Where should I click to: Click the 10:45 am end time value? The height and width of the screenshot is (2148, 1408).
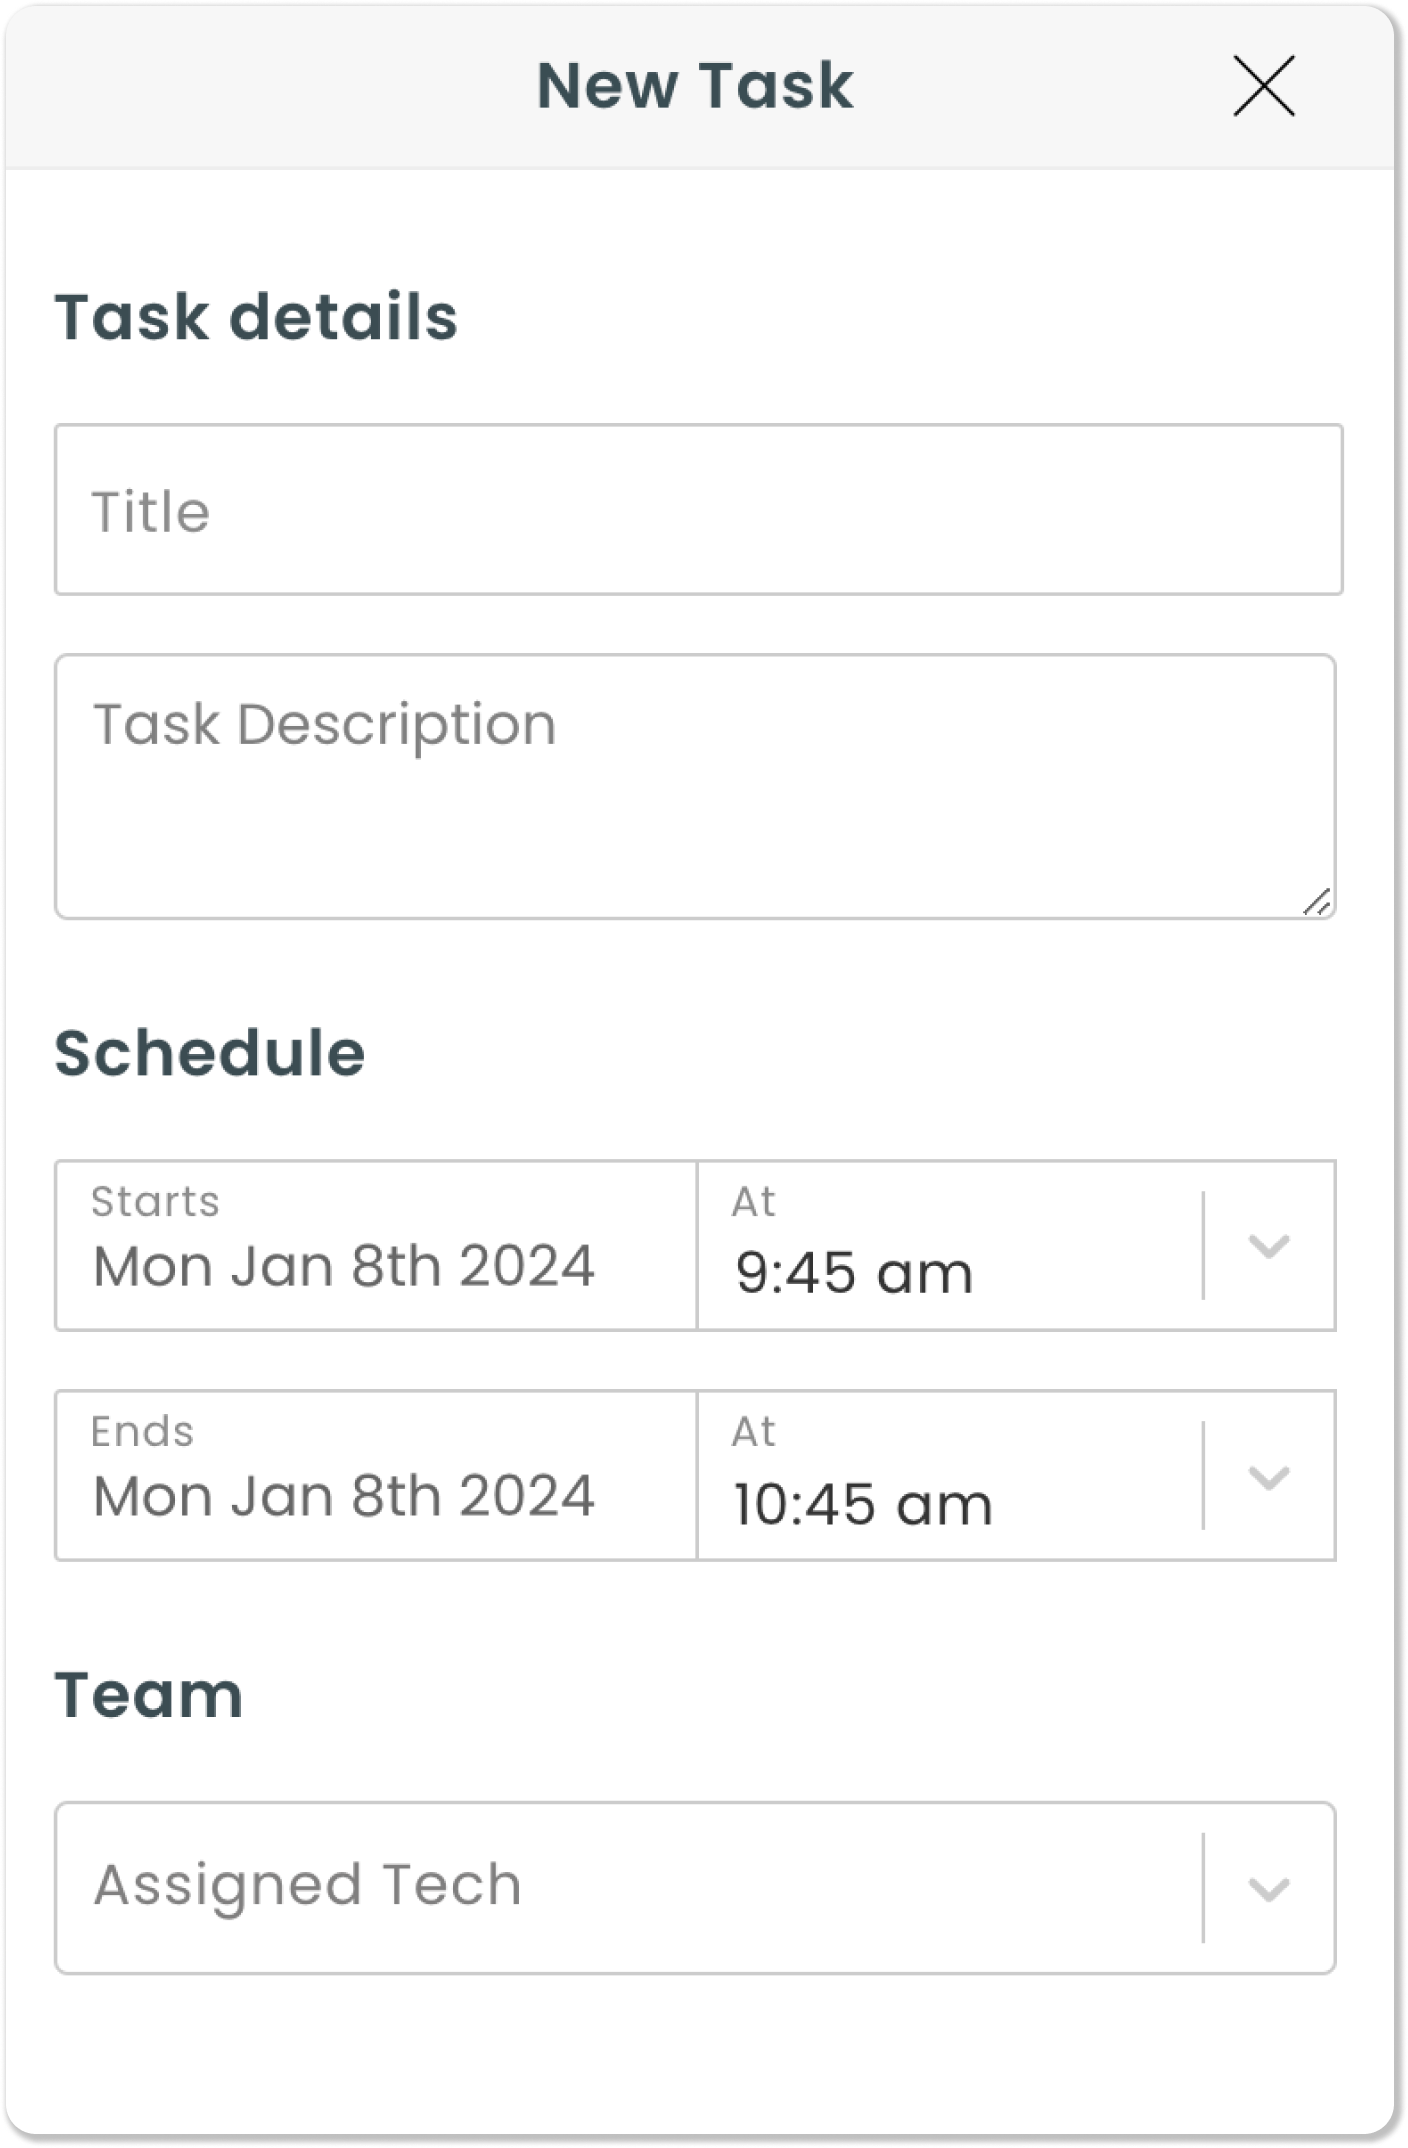click(861, 1501)
